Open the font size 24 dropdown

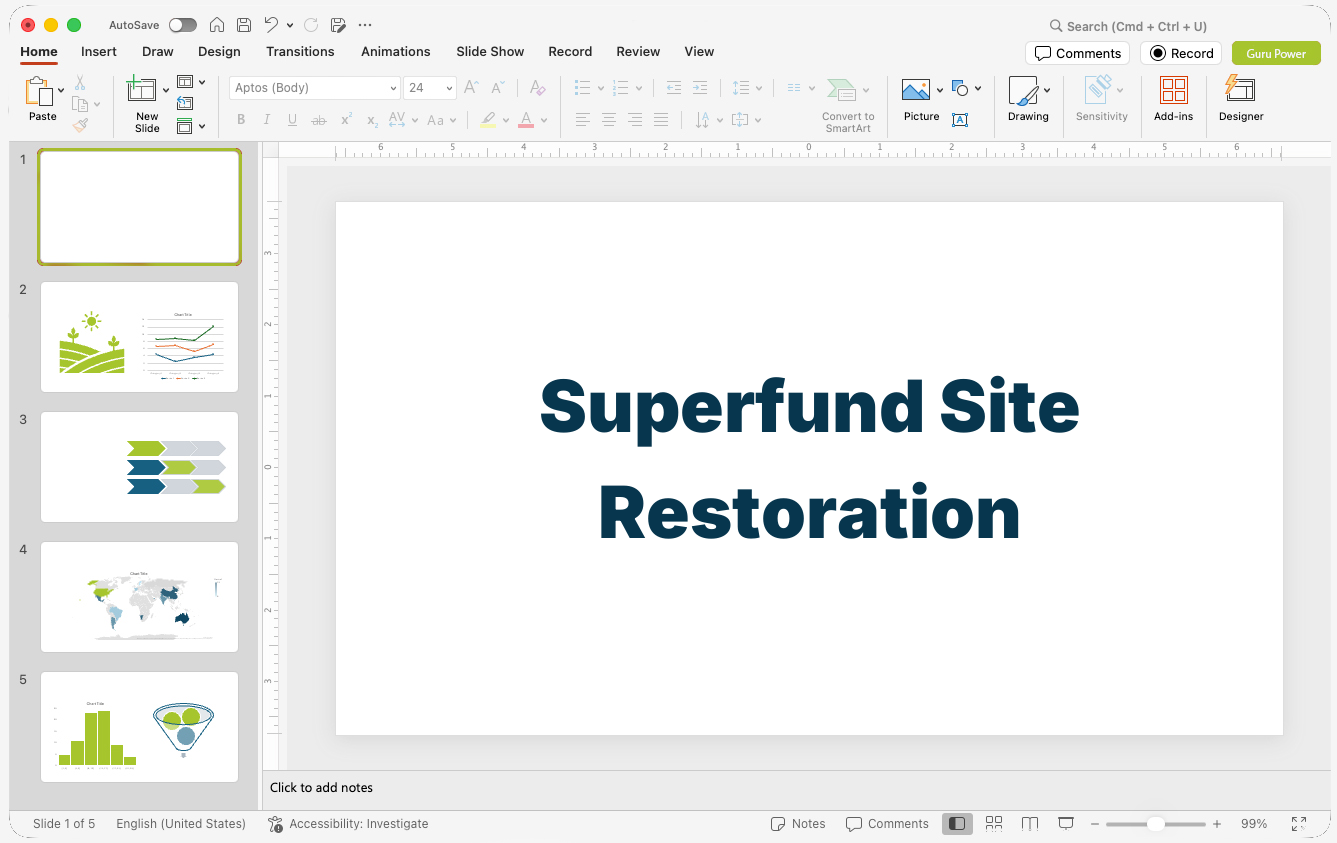pos(449,88)
